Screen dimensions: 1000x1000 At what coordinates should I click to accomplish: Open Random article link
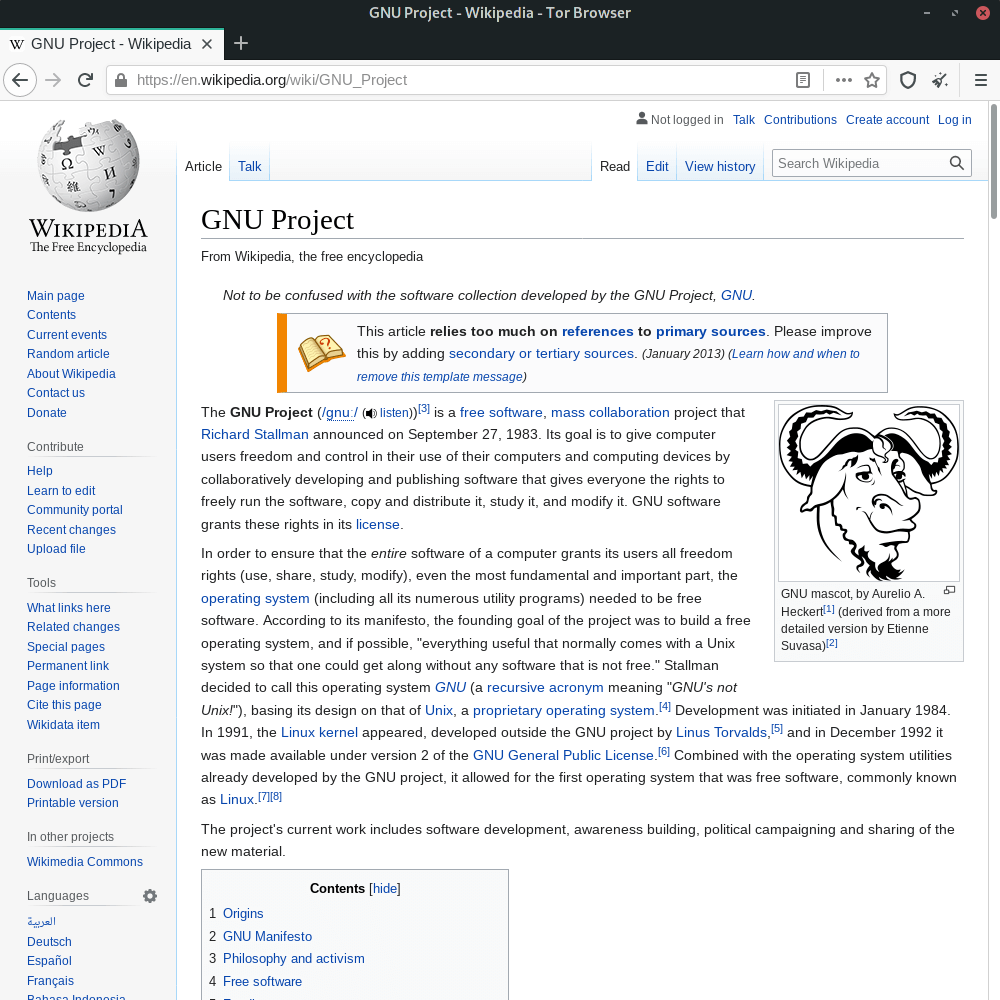coord(68,354)
